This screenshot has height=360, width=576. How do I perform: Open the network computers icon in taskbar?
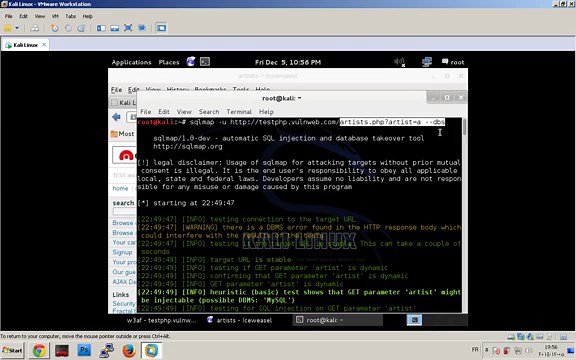pyautogui.click(x=107, y=350)
